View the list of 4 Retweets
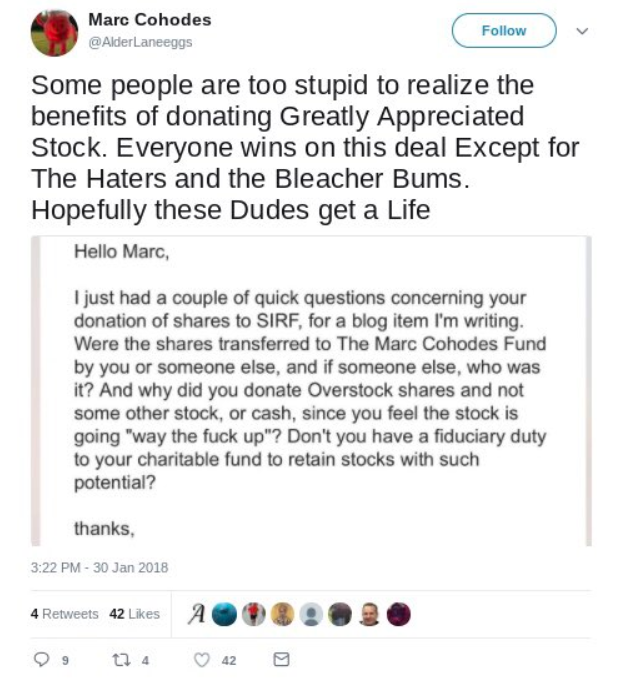 coord(64,614)
